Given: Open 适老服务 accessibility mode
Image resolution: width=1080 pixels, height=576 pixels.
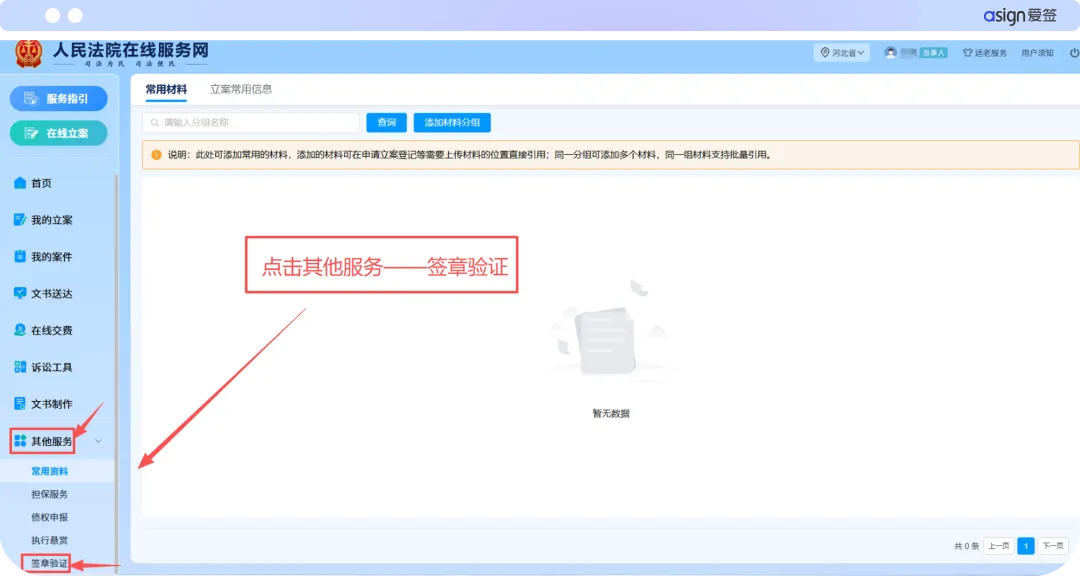Looking at the screenshot, I should [x=984, y=53].
